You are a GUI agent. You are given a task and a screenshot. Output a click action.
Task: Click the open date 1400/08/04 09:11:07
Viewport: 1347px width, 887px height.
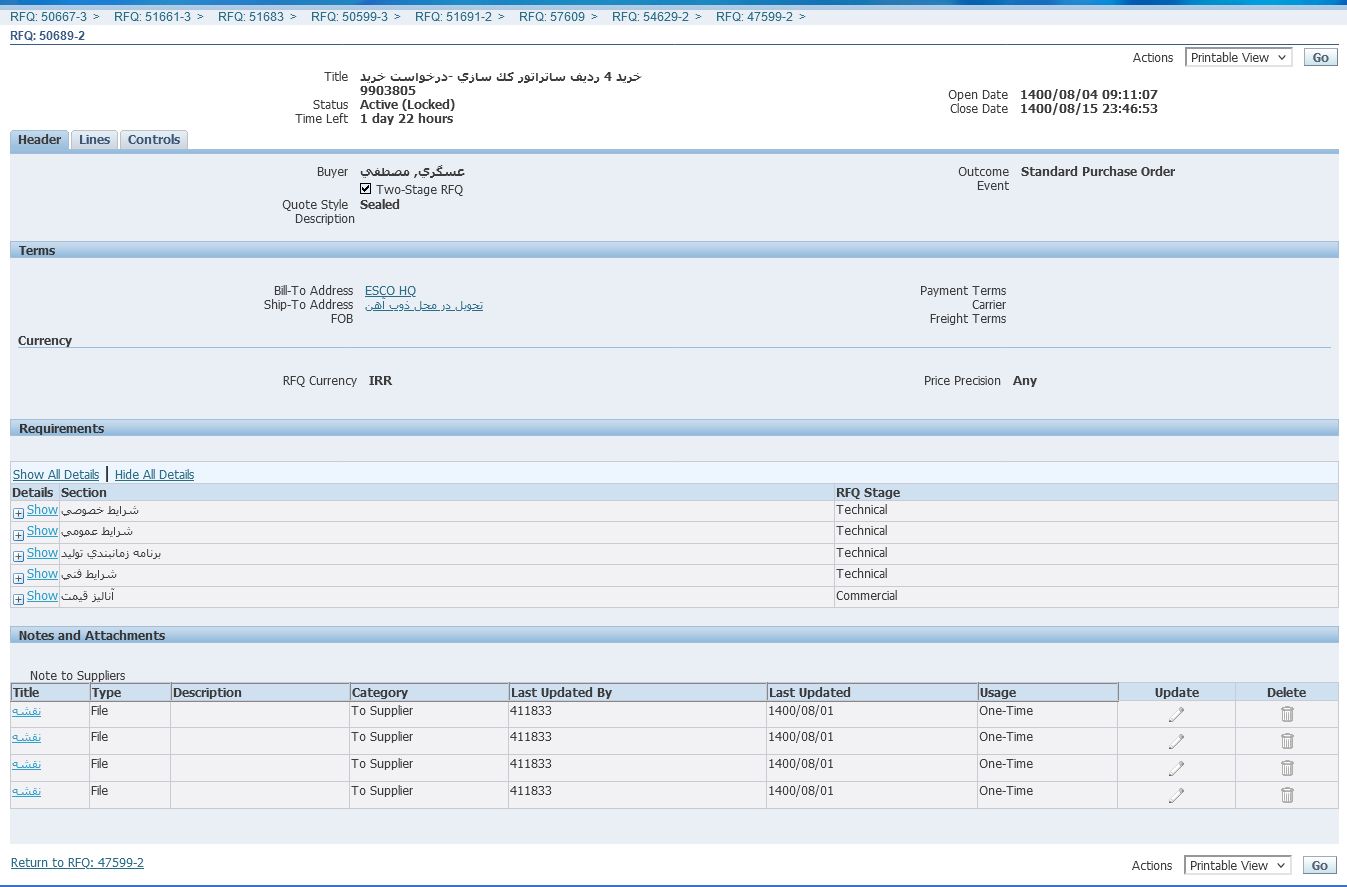click(1089, 95)
